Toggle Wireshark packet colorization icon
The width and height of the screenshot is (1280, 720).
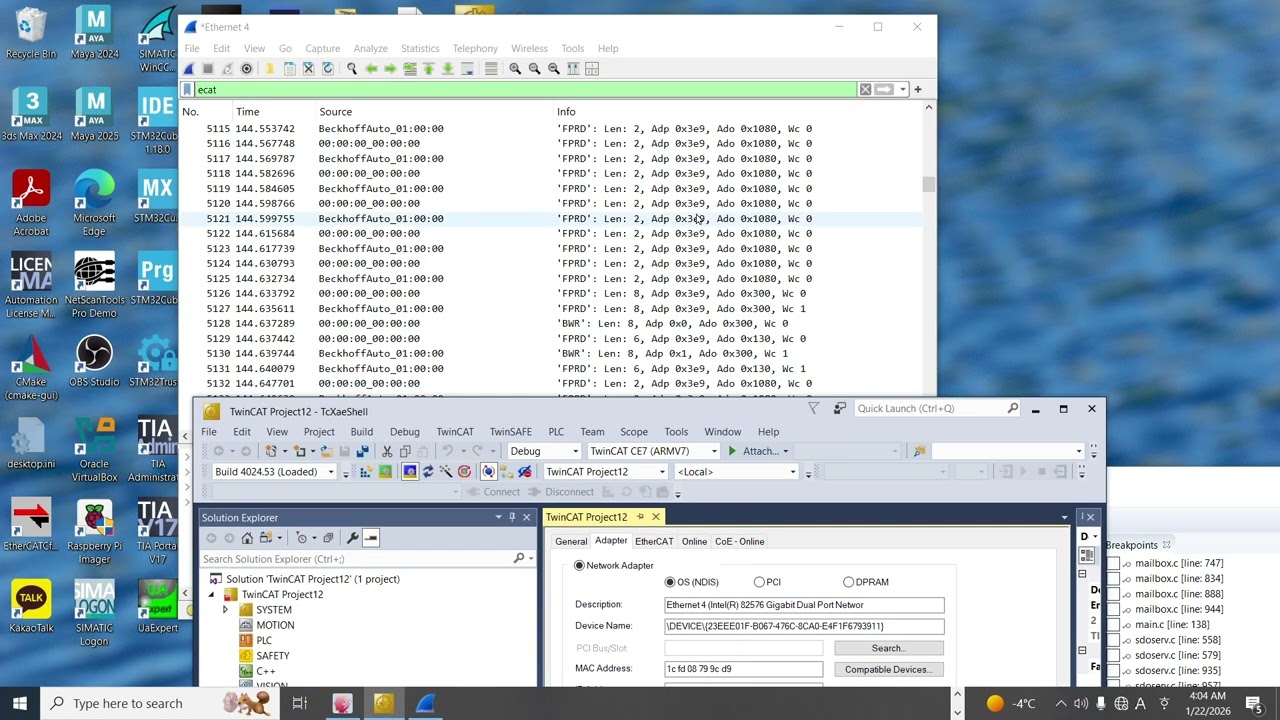click(491, 68)
